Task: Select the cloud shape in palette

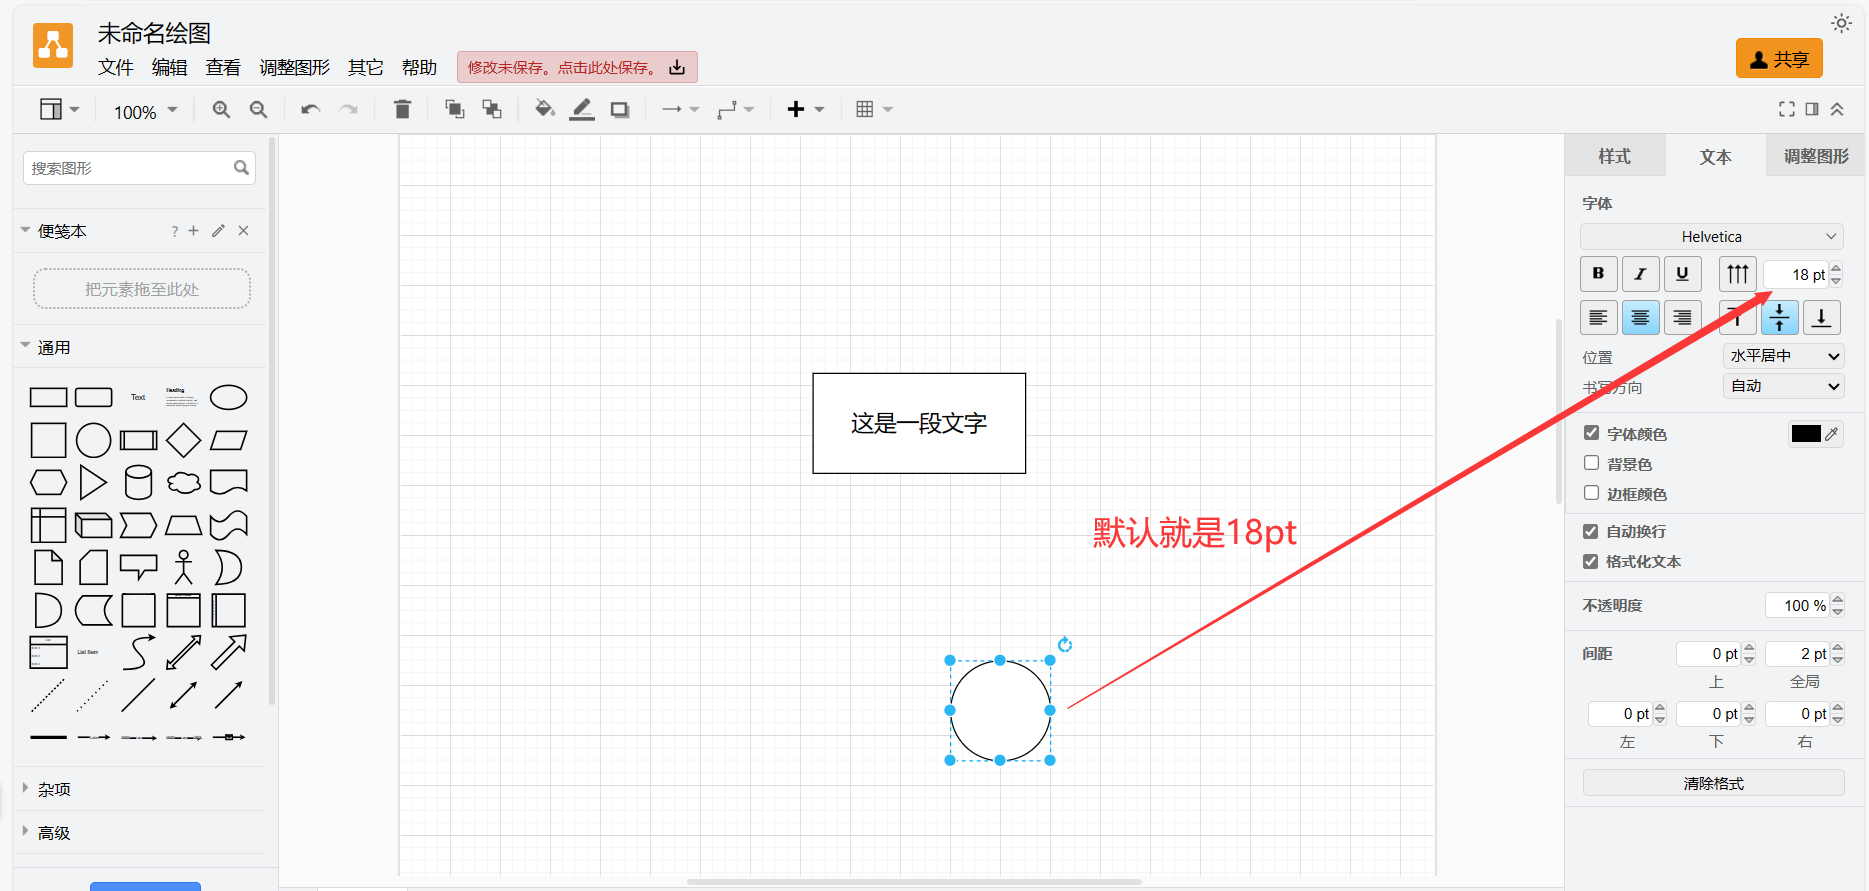Action: point(183,482)
